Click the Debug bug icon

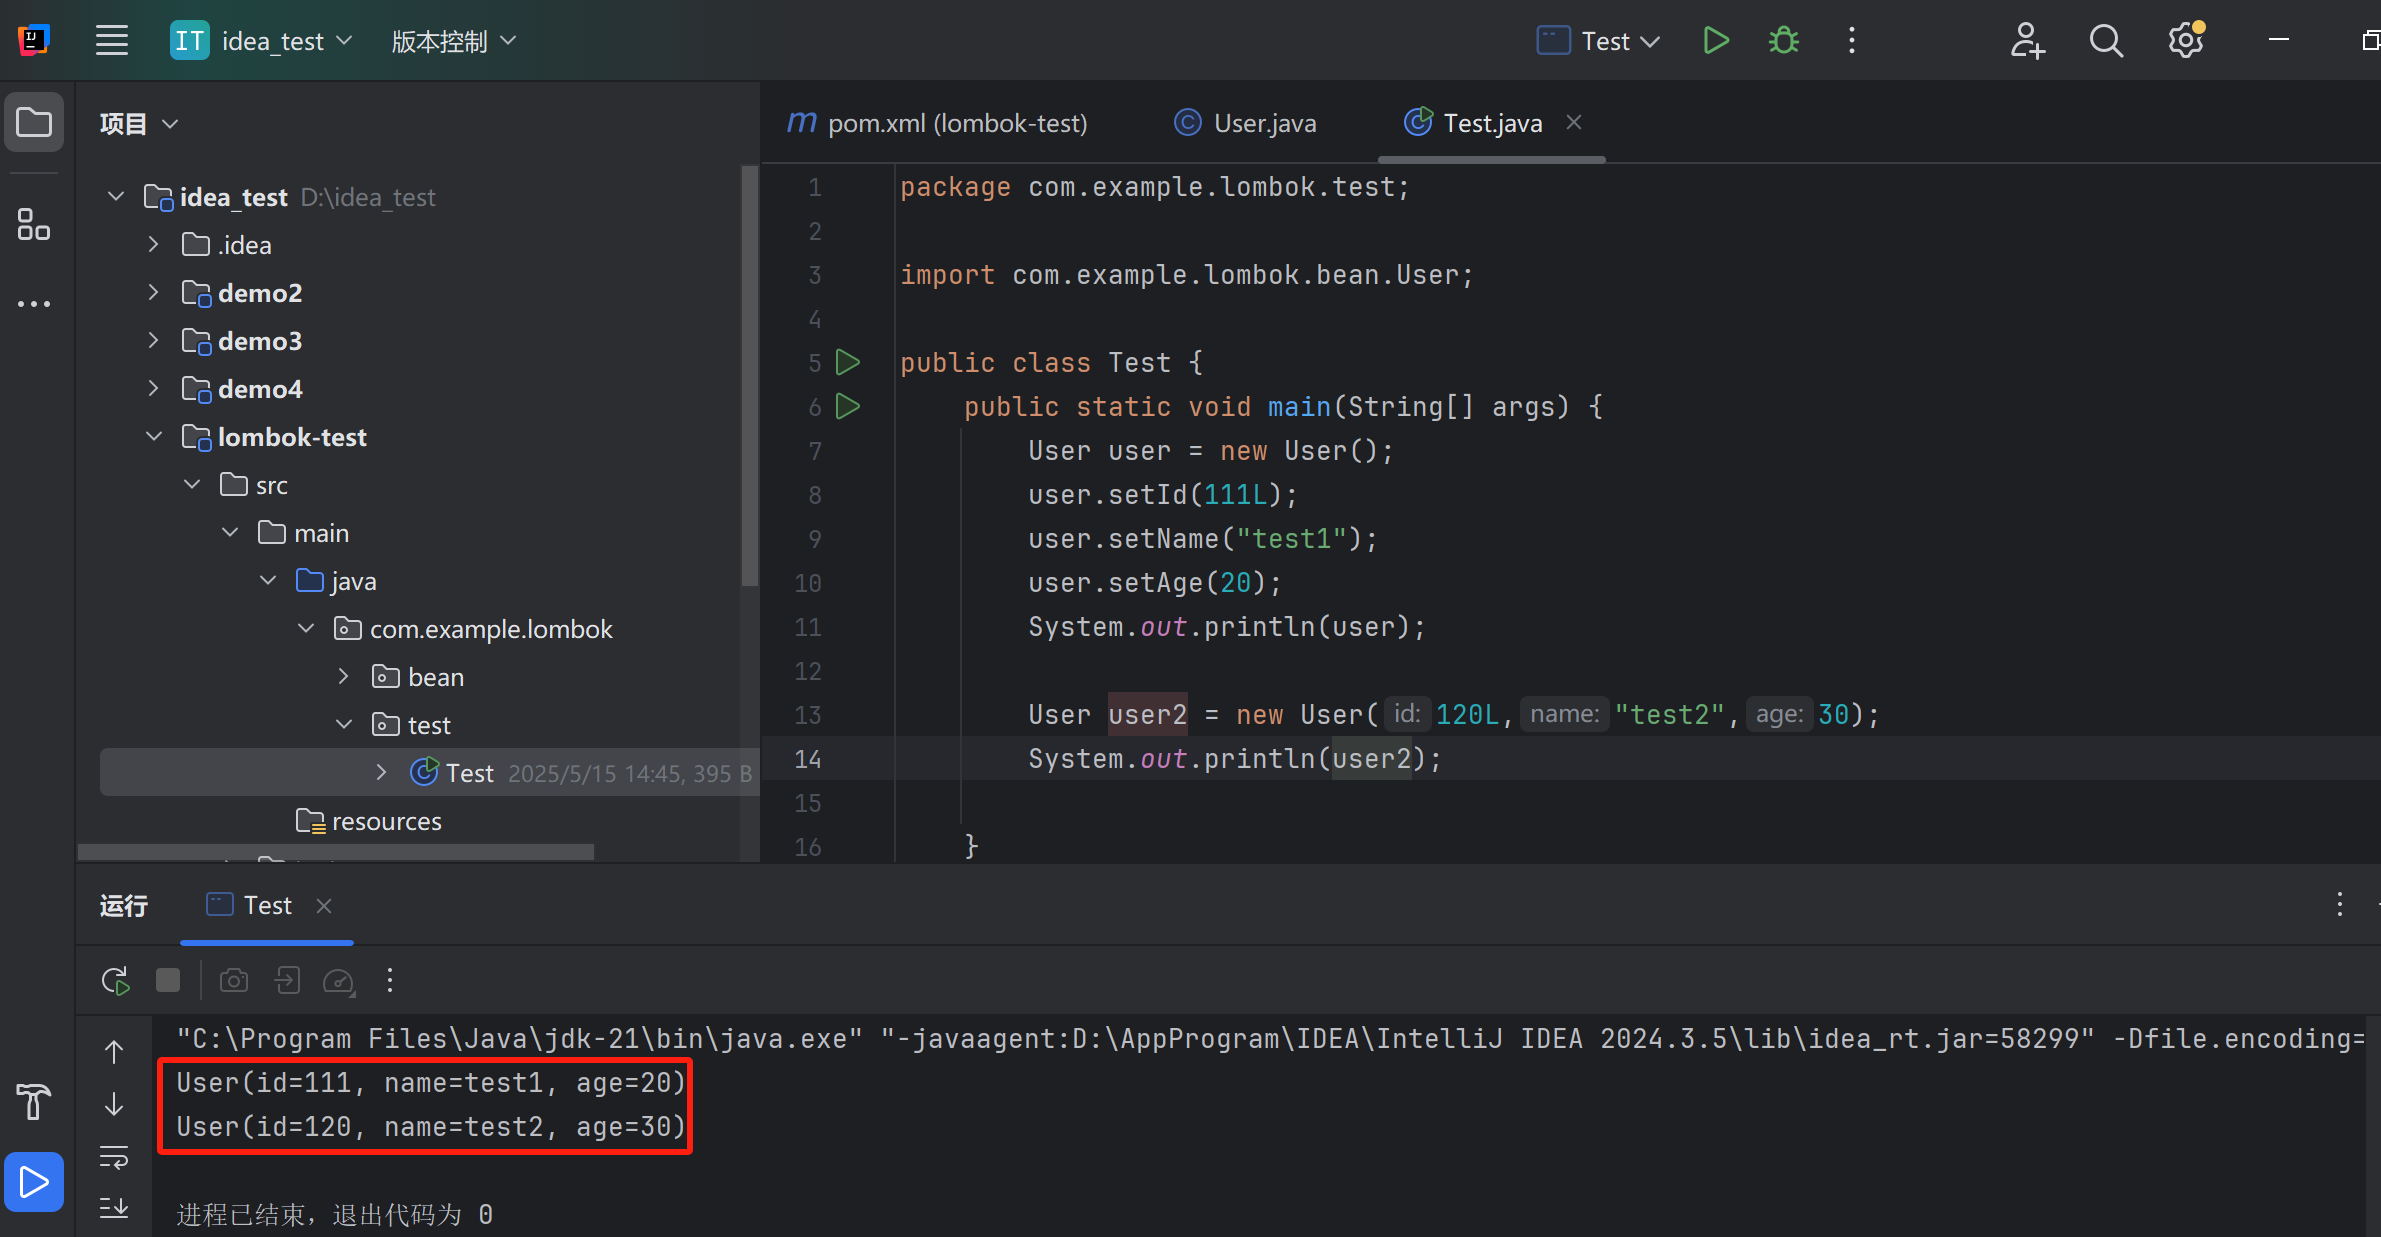pos(1783,41)
